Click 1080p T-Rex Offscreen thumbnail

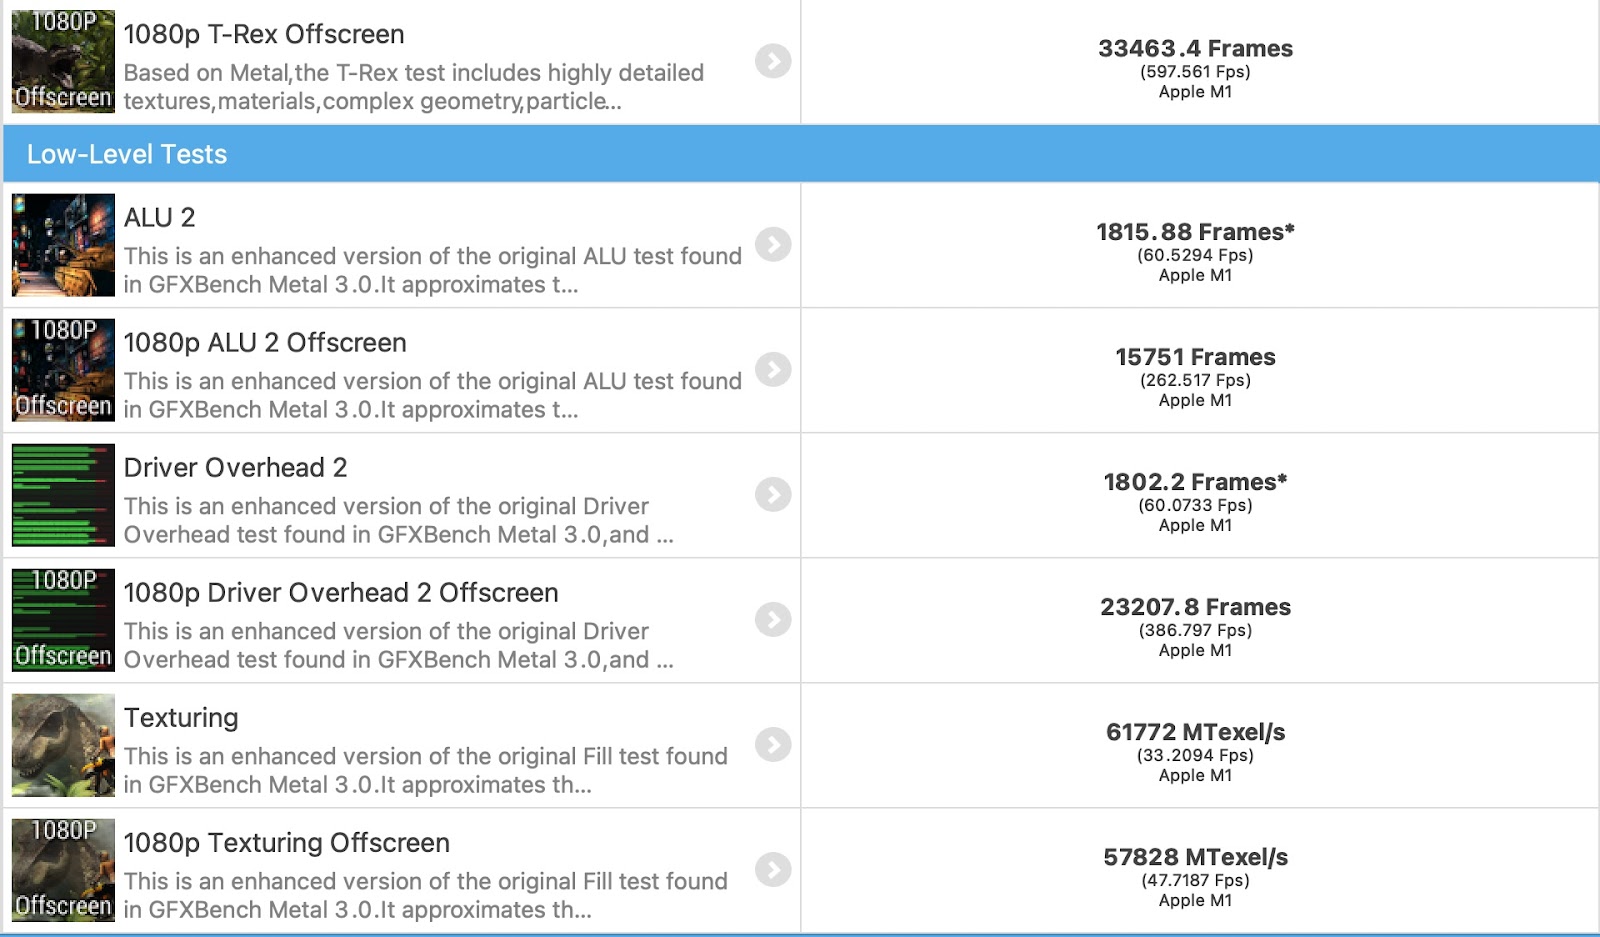[x=63, y=61]
